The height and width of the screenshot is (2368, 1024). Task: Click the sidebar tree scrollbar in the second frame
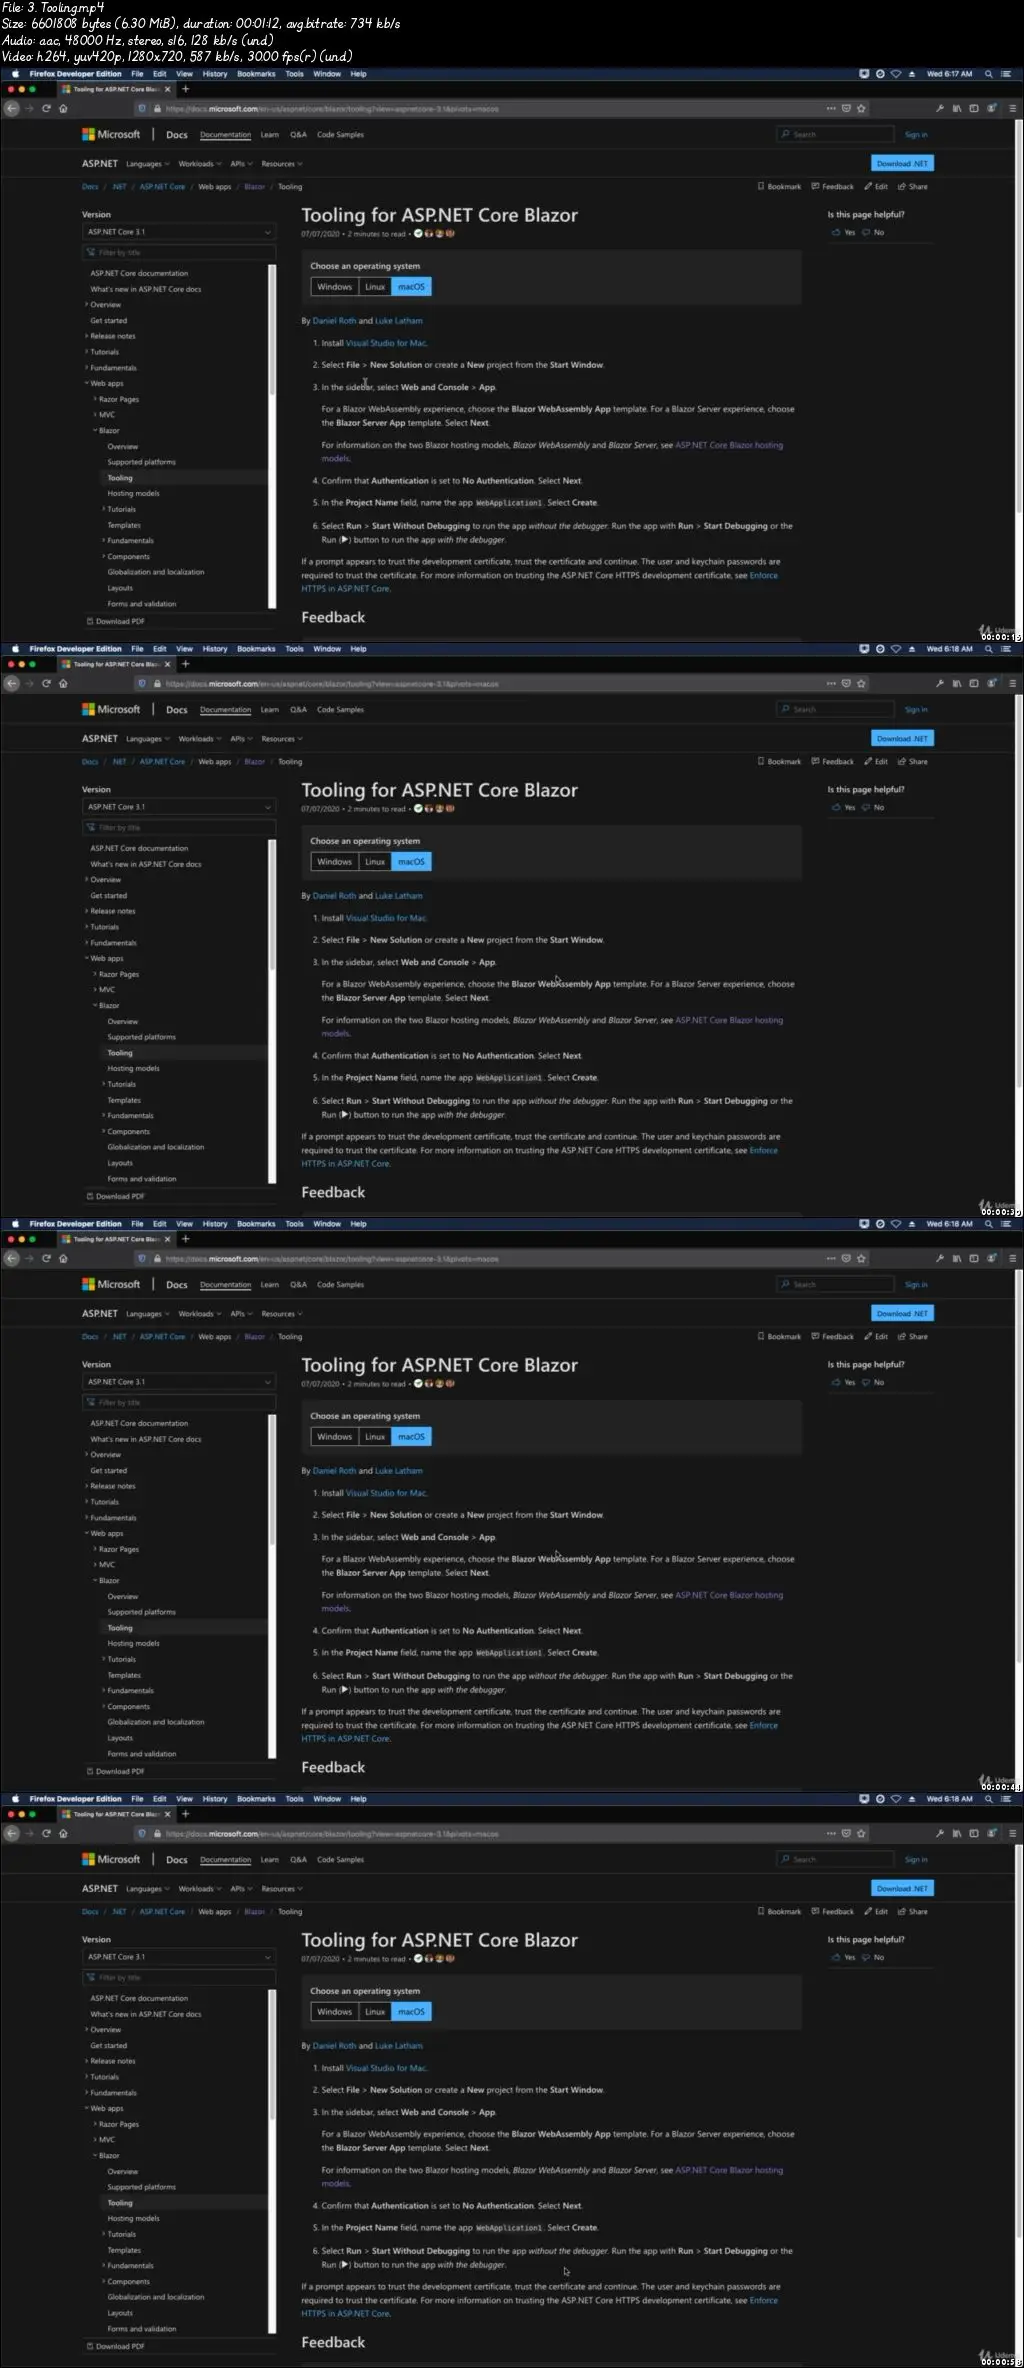[x=272, y=1012]
